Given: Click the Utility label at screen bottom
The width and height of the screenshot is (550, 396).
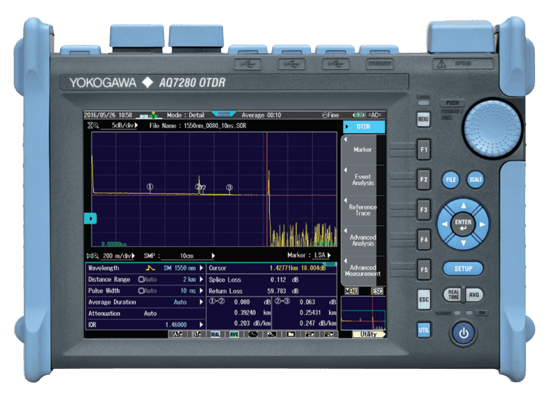Looking at the screenshot, I should coord(369,334).
